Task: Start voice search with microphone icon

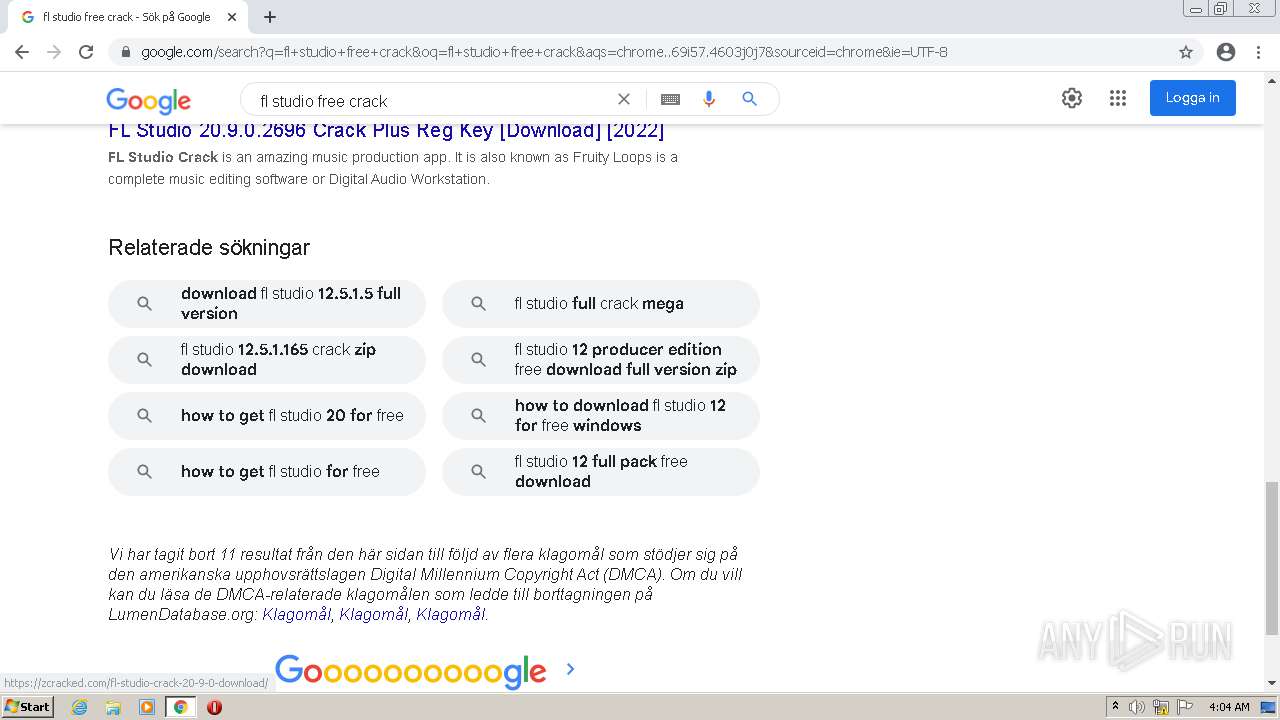Action: coord(709,99)
